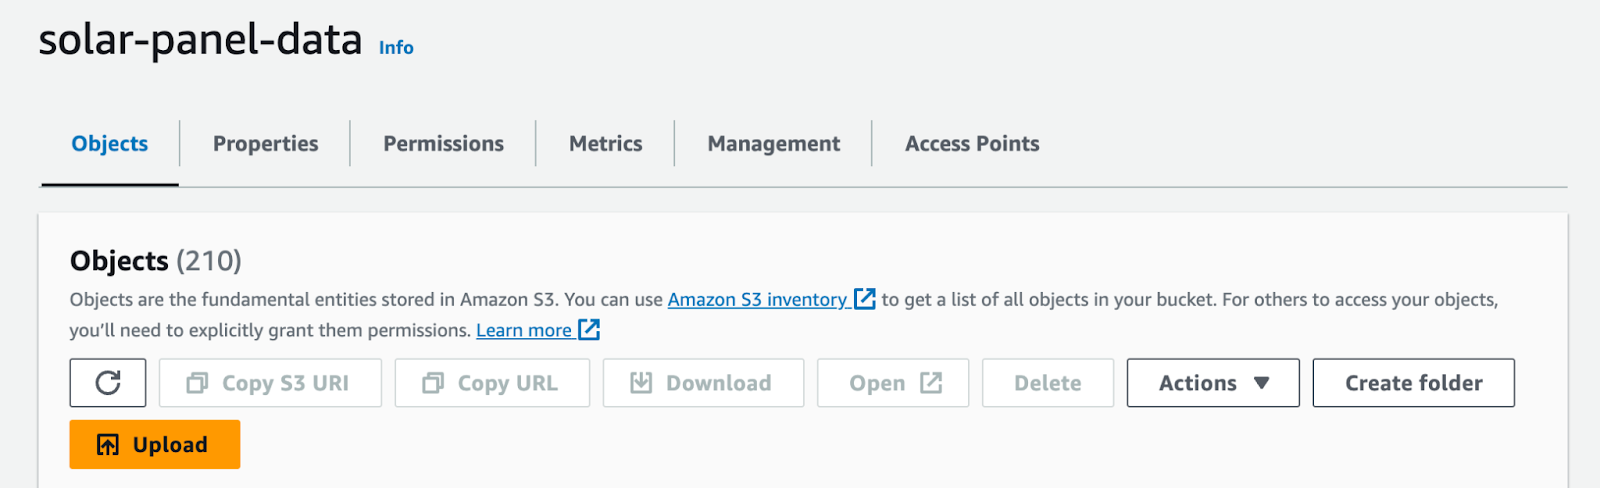Click the Objects (210) section heading
1600x488 pixels.
pos(156,261)
